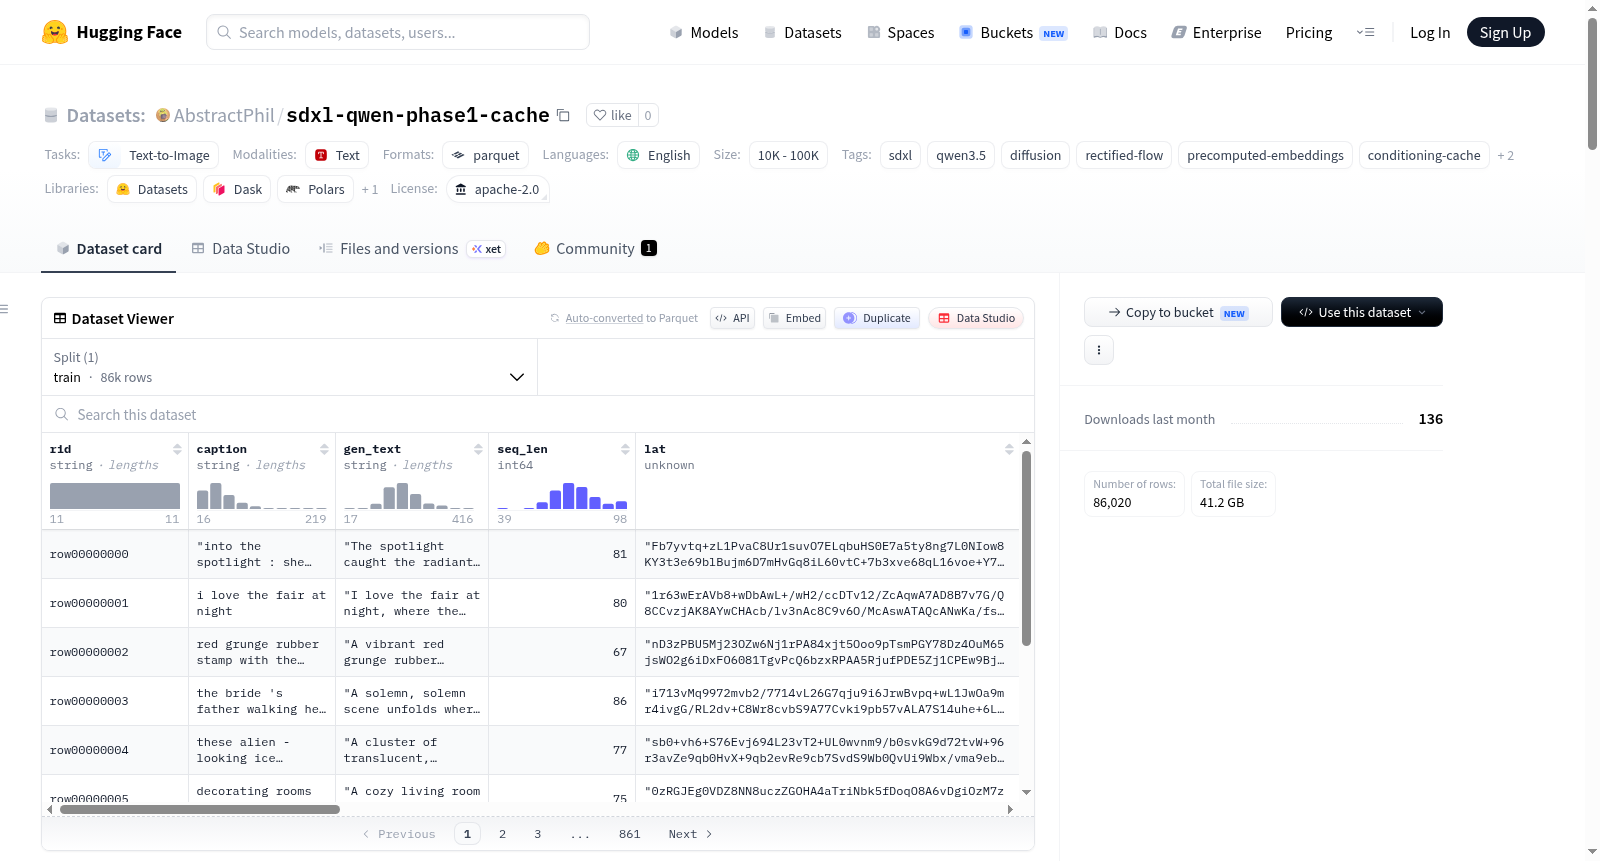Screen dimensions: 1600x861
Task: Open the Auto-converted link
Action: pyautogui.click(x=604, y=318)
